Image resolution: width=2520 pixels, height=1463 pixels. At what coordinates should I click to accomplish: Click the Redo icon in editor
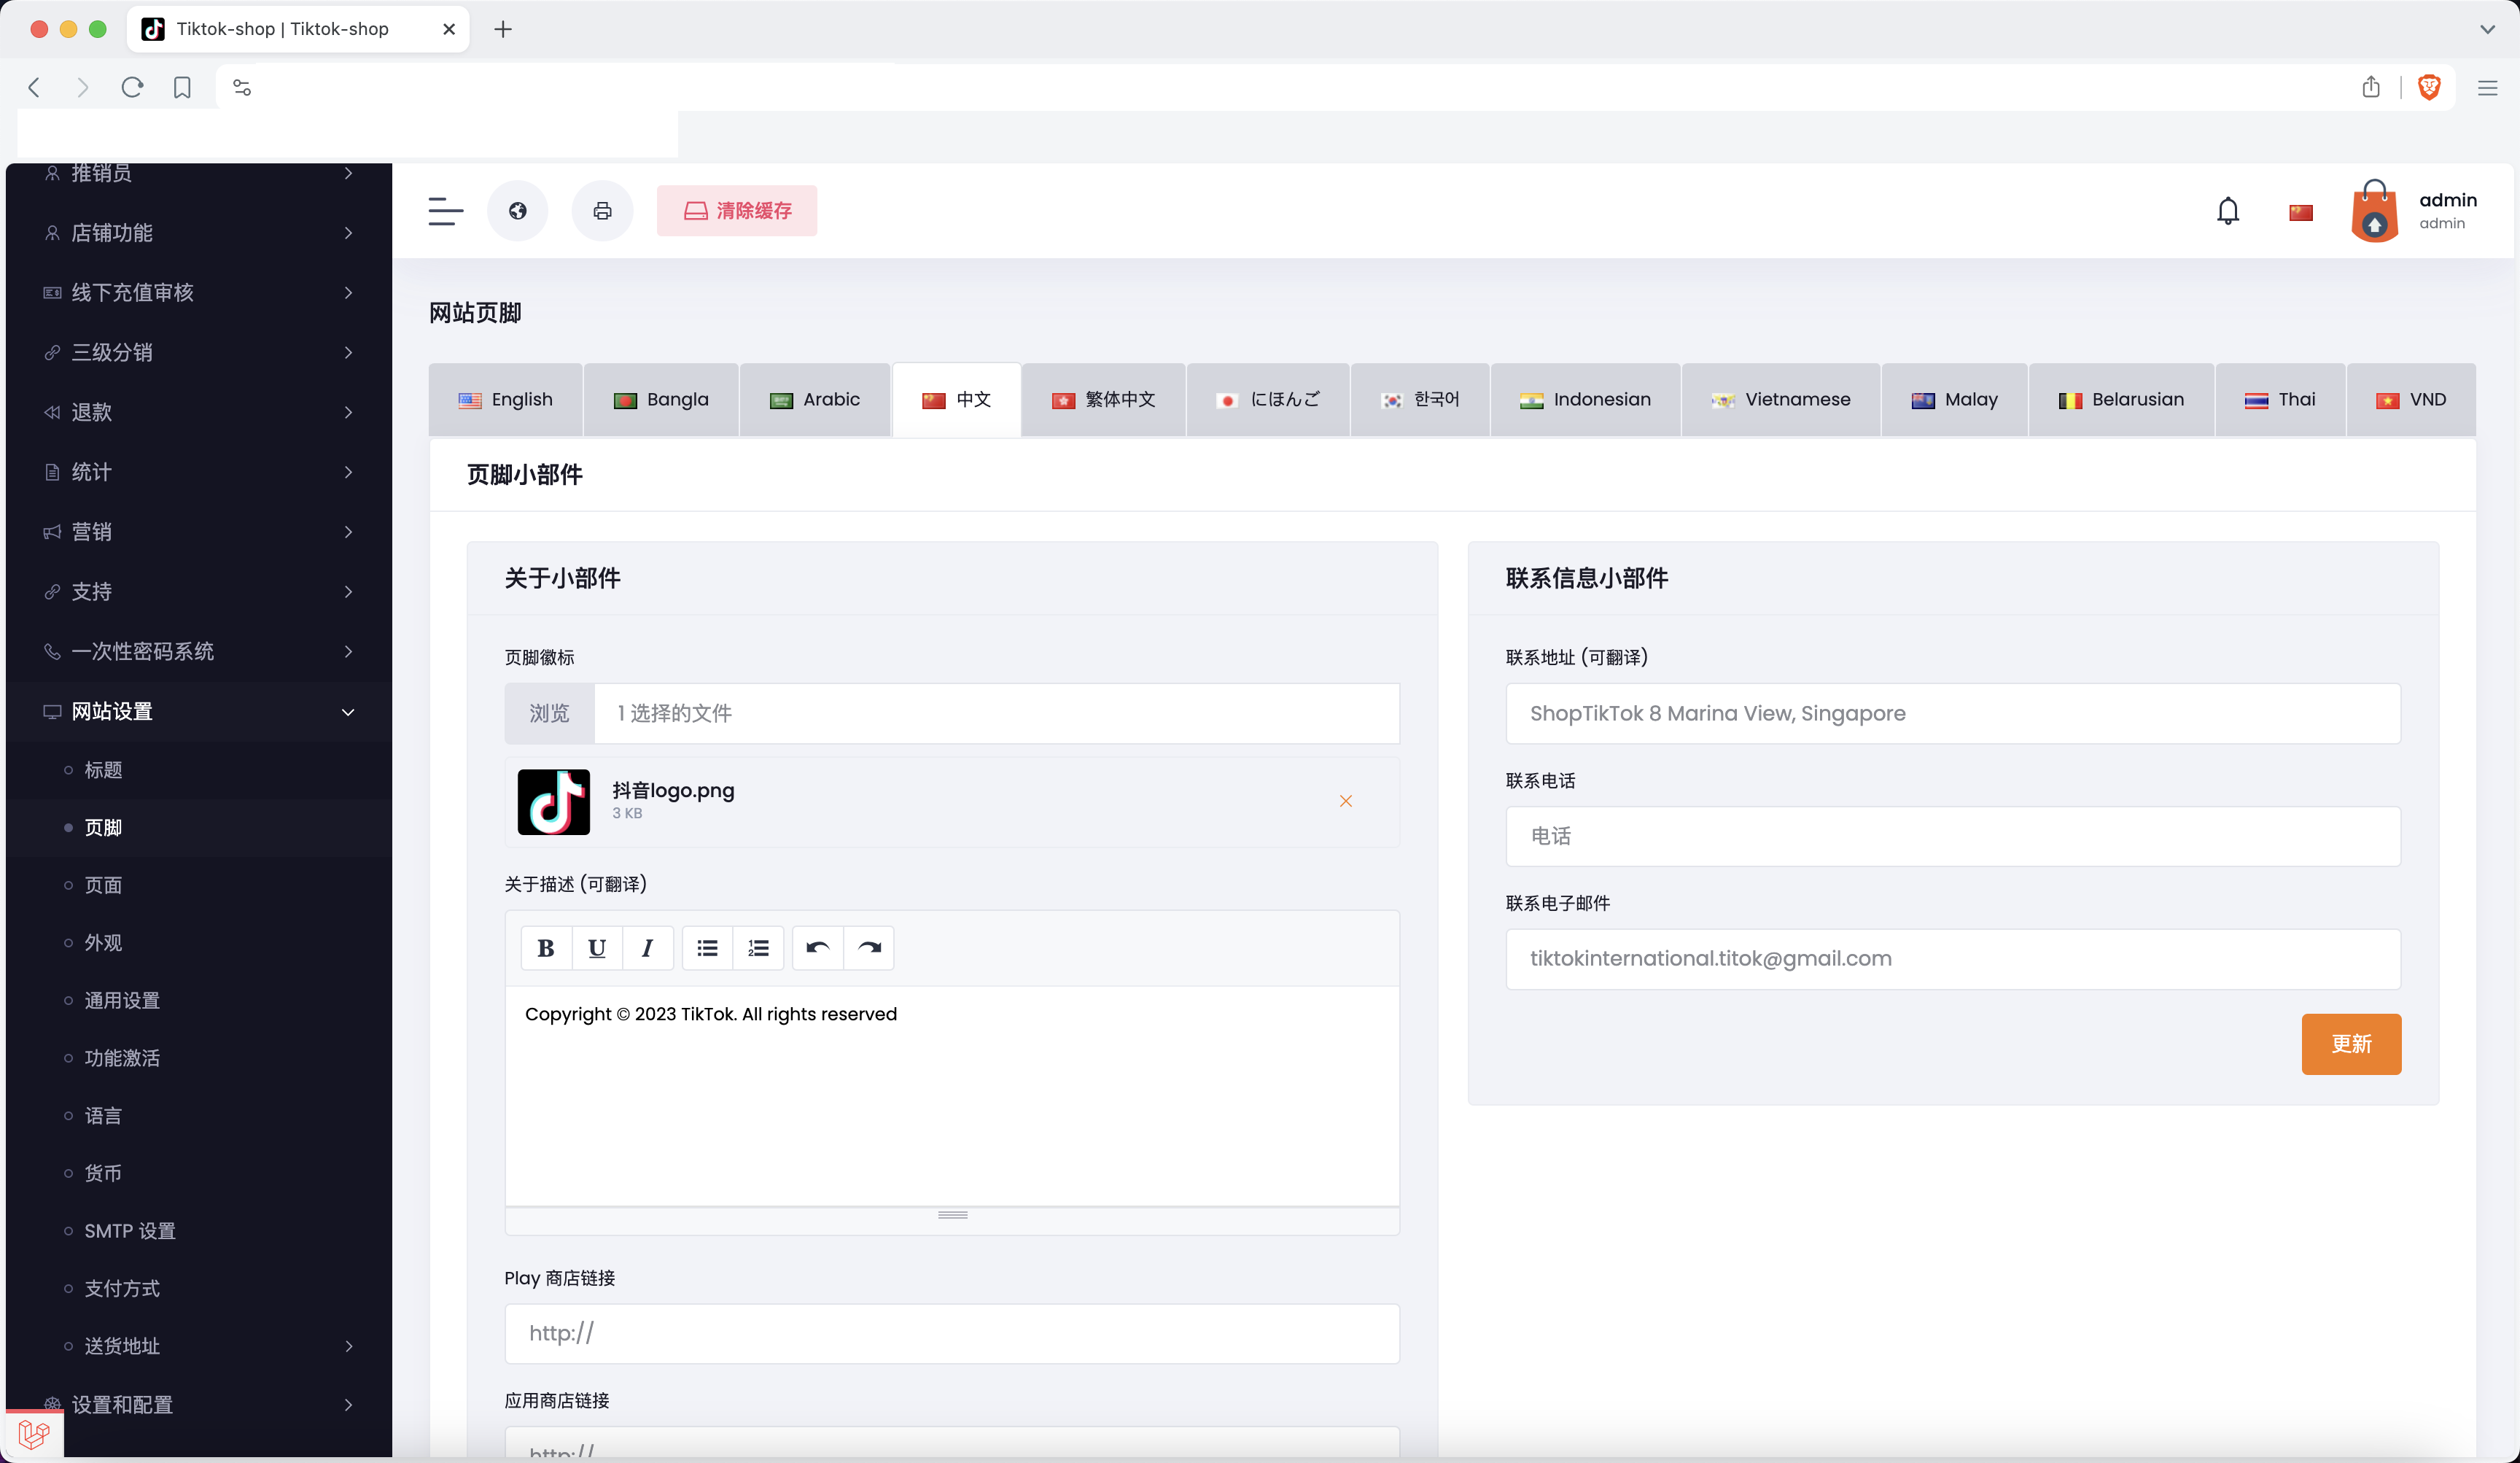(868, 947)
